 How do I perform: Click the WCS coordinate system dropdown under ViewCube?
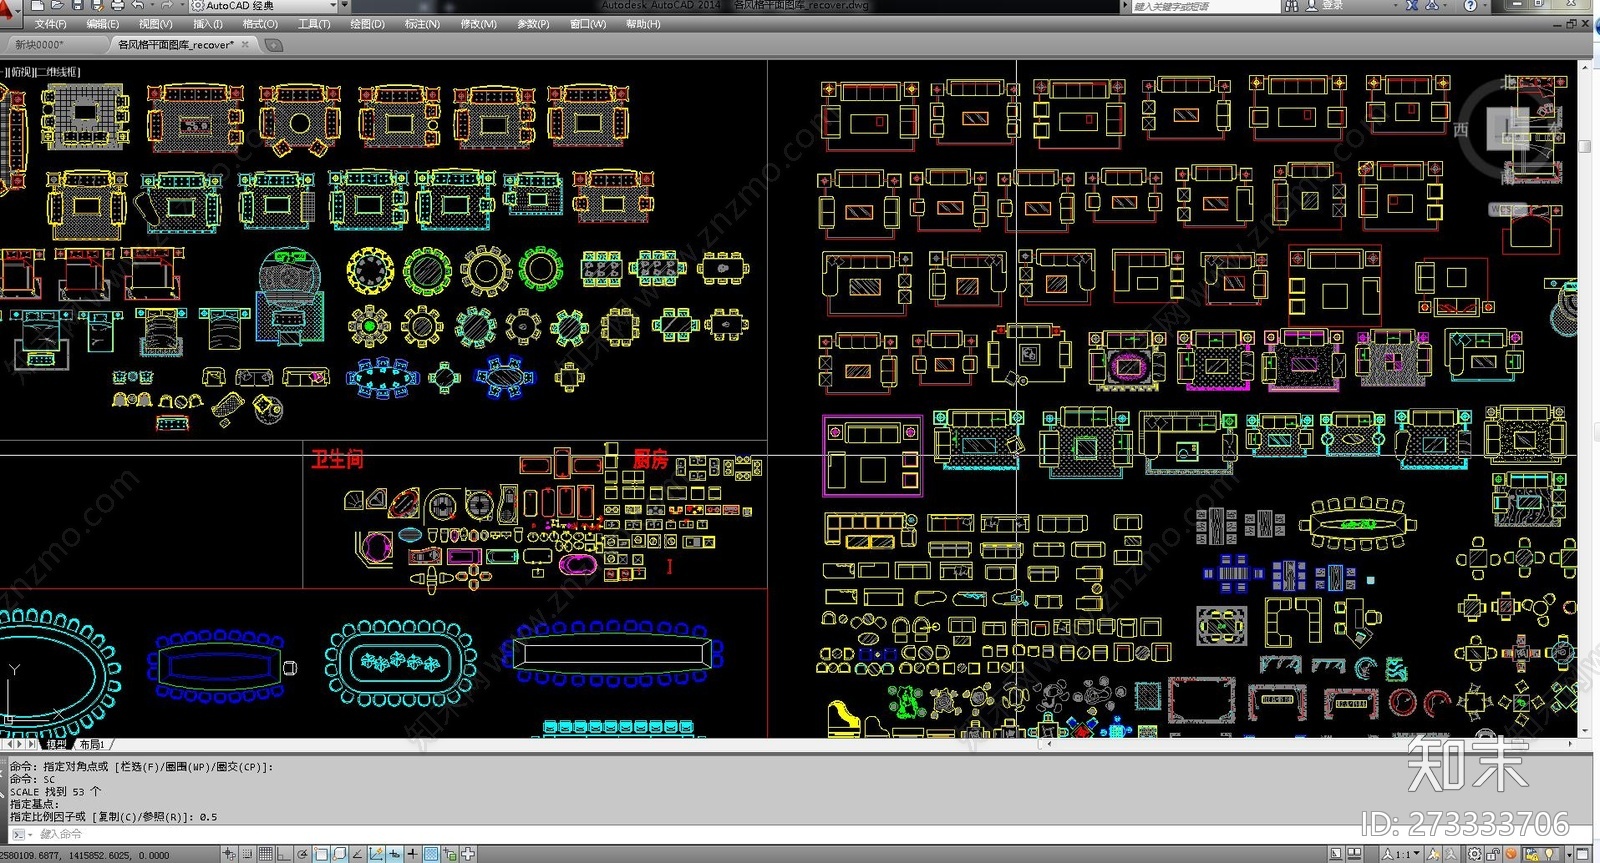pos(1510,210)
